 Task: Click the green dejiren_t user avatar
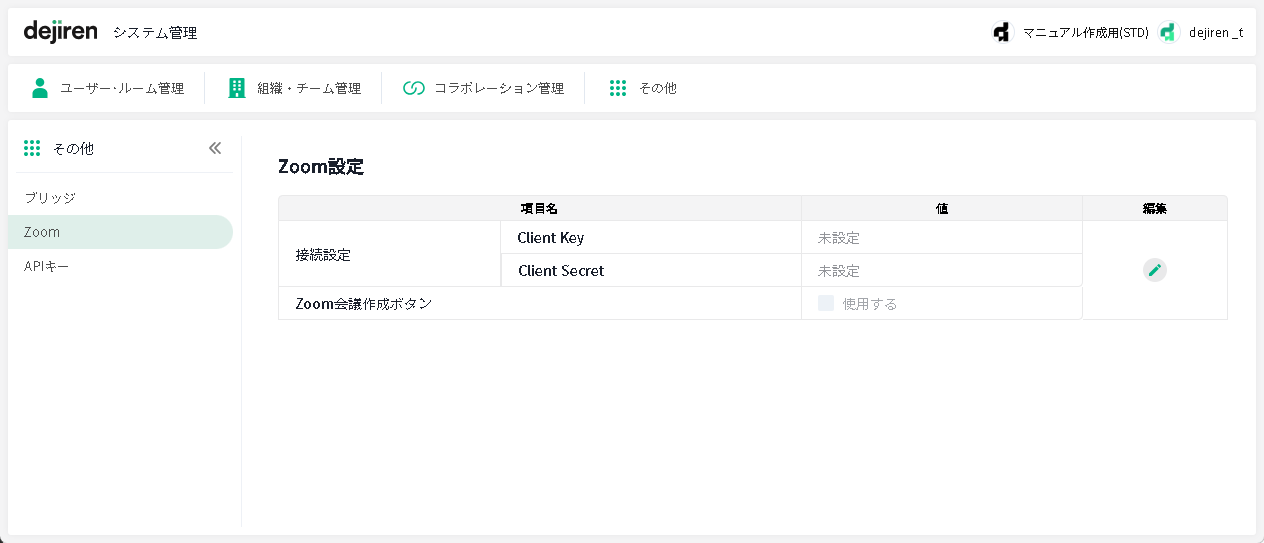[x=1168, y=32]
